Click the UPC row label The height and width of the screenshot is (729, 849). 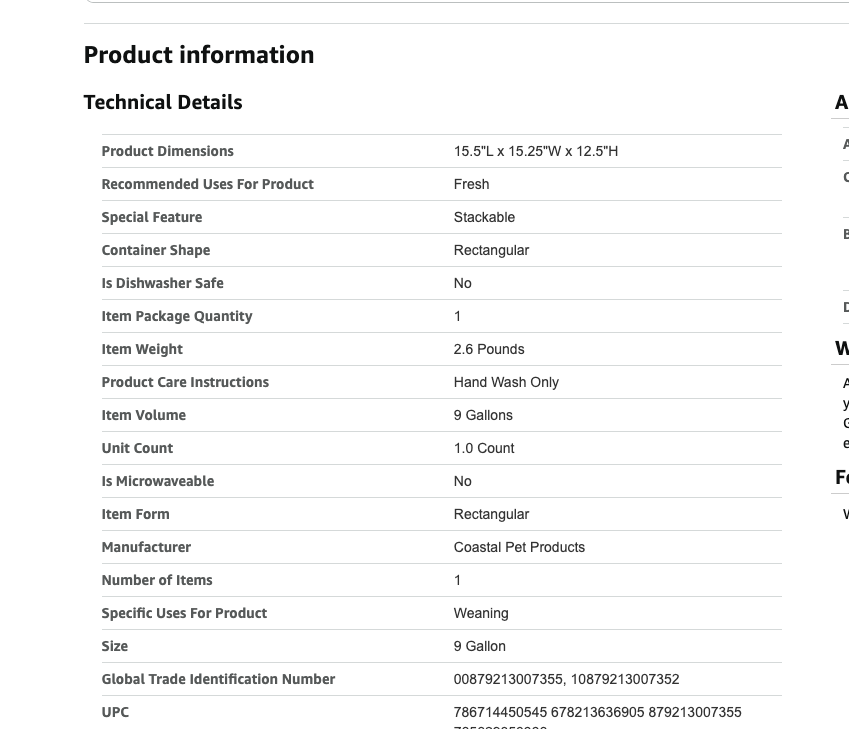[115, 712]
